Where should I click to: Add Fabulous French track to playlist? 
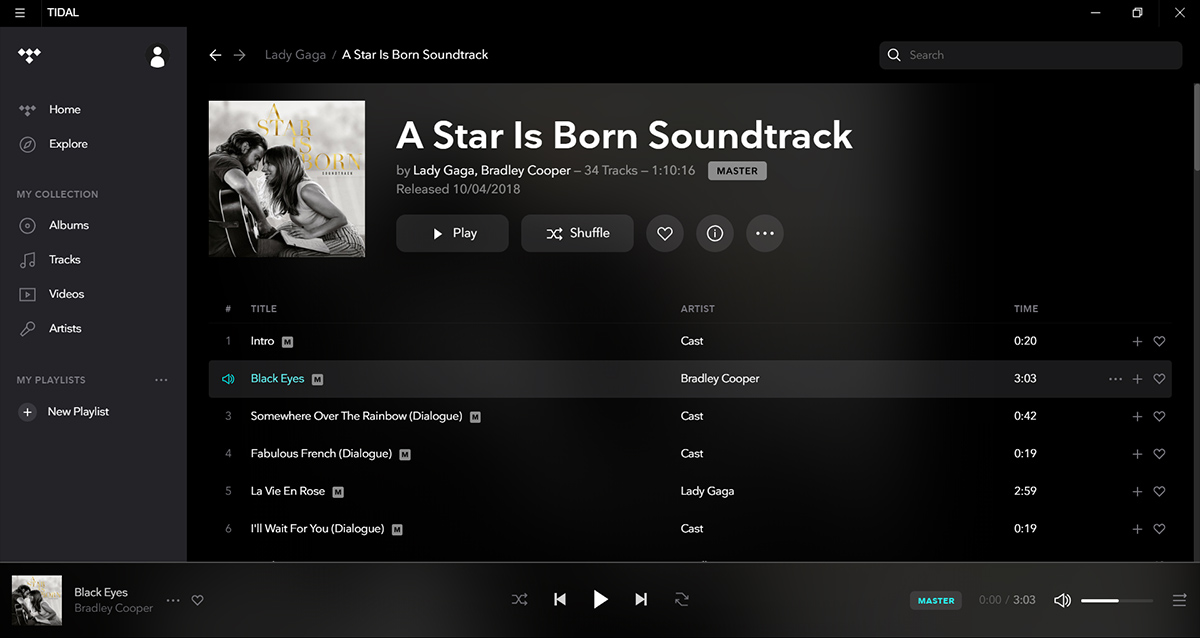(1137, 454)
